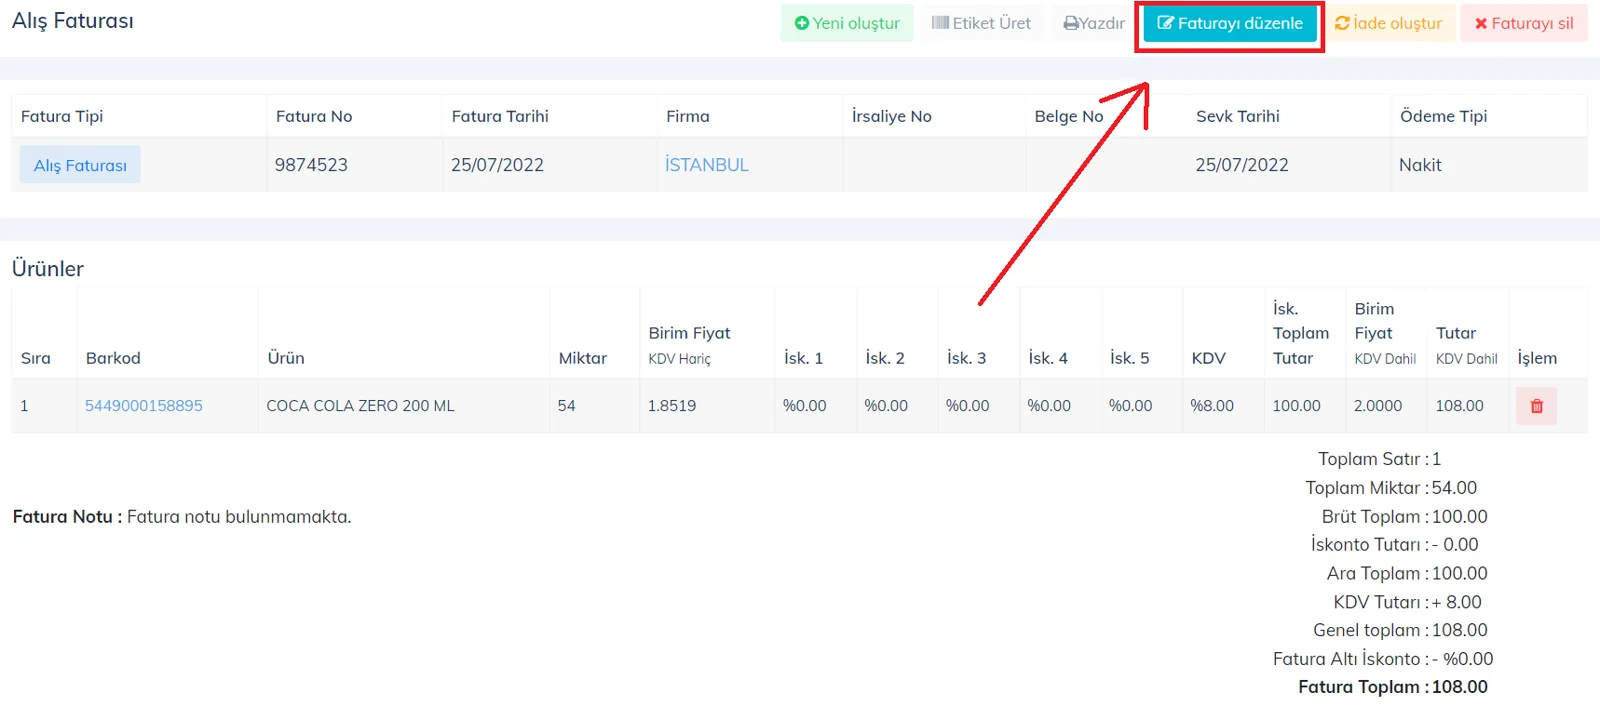Click the İrsaliye No column header

point(892,116)
